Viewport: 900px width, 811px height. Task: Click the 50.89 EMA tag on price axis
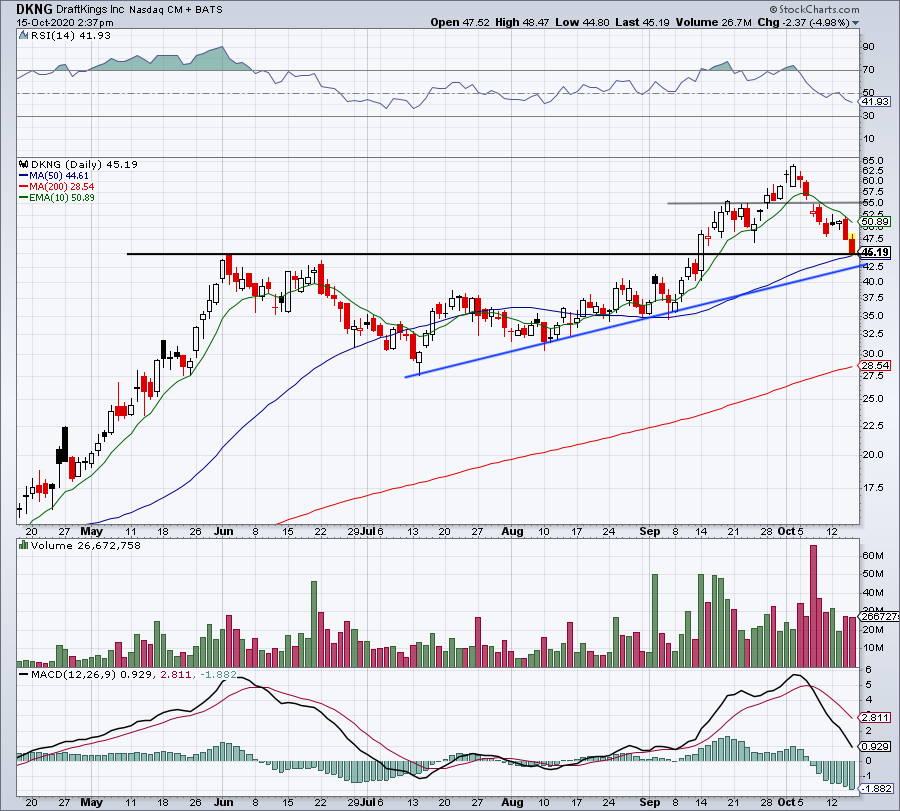875,222
